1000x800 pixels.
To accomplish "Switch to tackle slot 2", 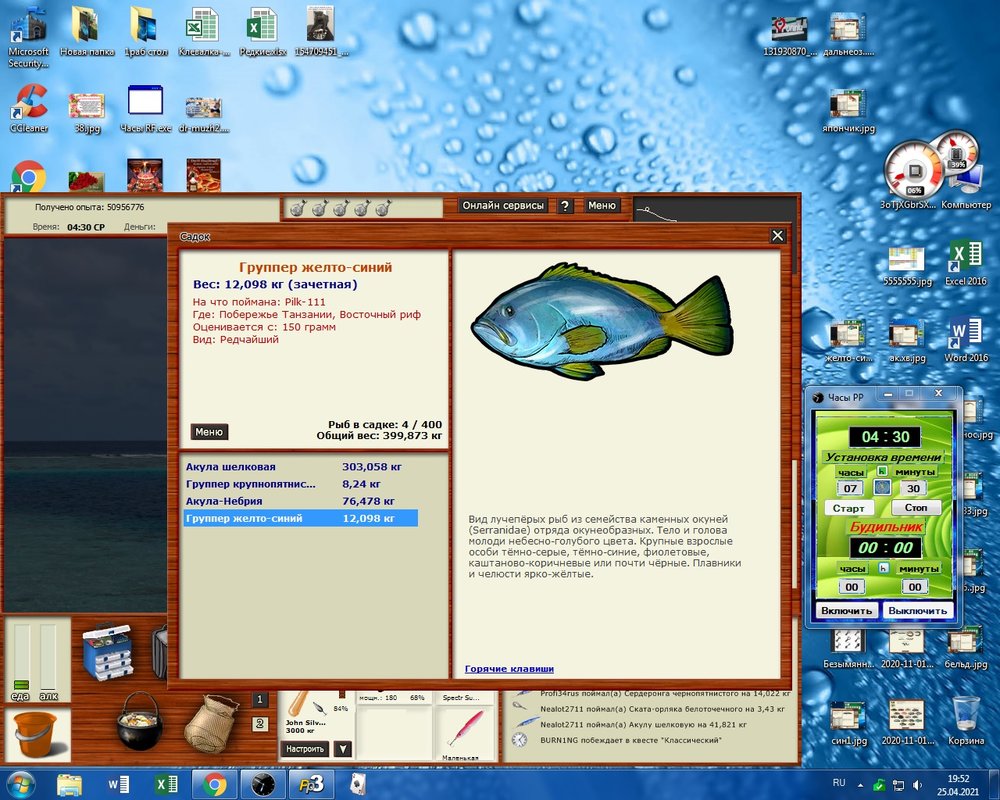I will tap(260, 723).
